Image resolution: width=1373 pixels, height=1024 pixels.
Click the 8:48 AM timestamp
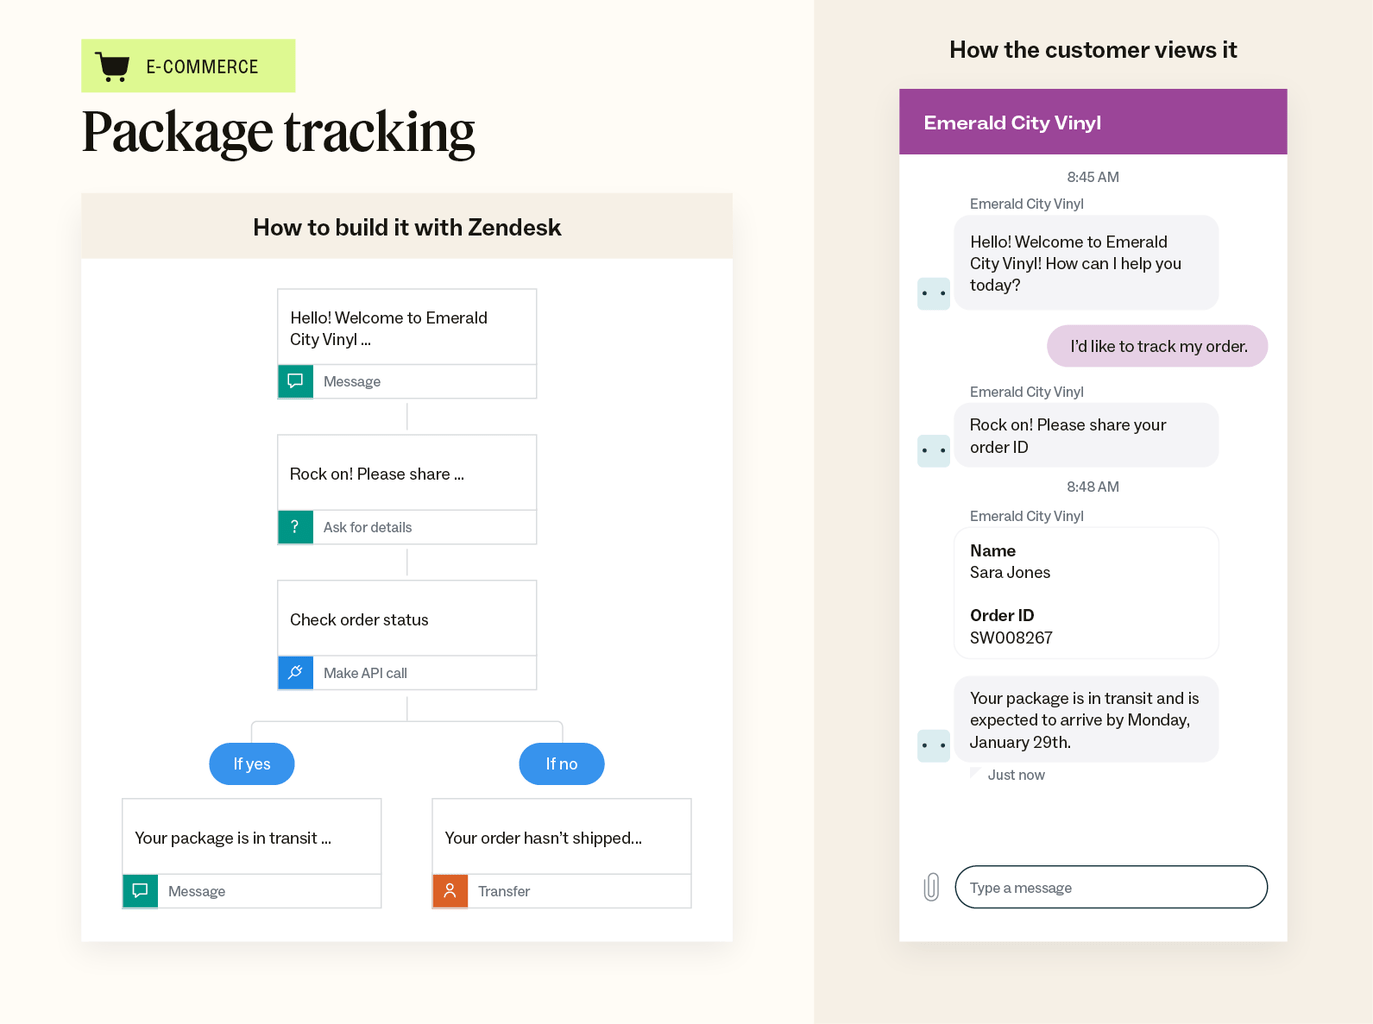(x=1093, y=487)
